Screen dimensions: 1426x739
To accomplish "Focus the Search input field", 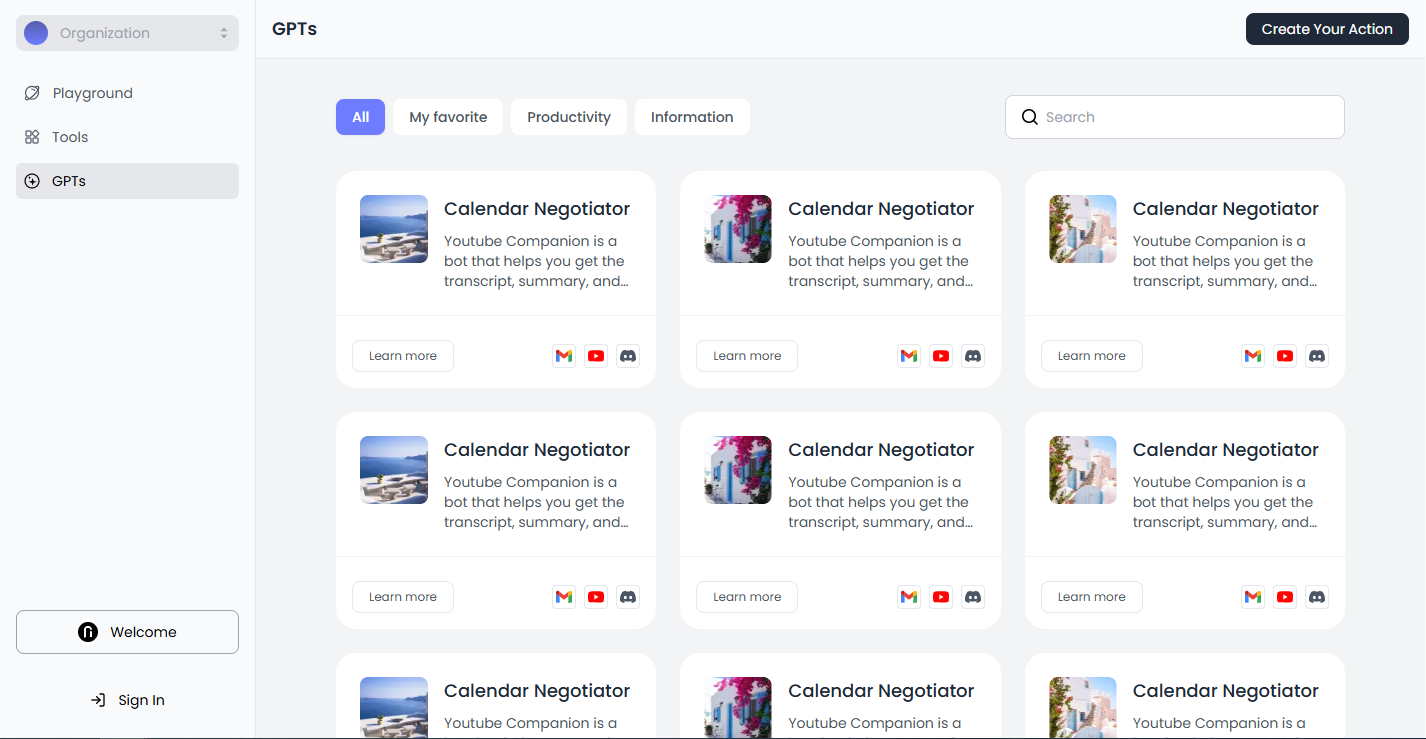I will (1174, 117).
